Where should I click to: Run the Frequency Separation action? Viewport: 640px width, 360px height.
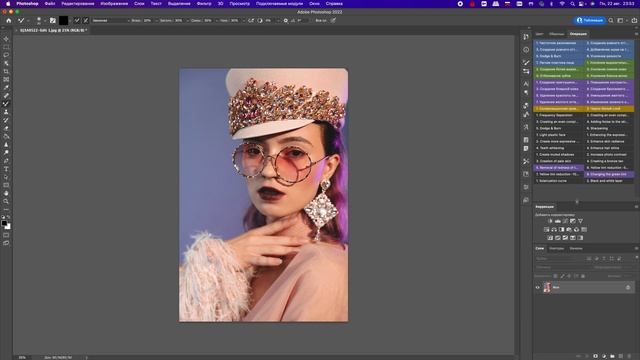point(558,115)
